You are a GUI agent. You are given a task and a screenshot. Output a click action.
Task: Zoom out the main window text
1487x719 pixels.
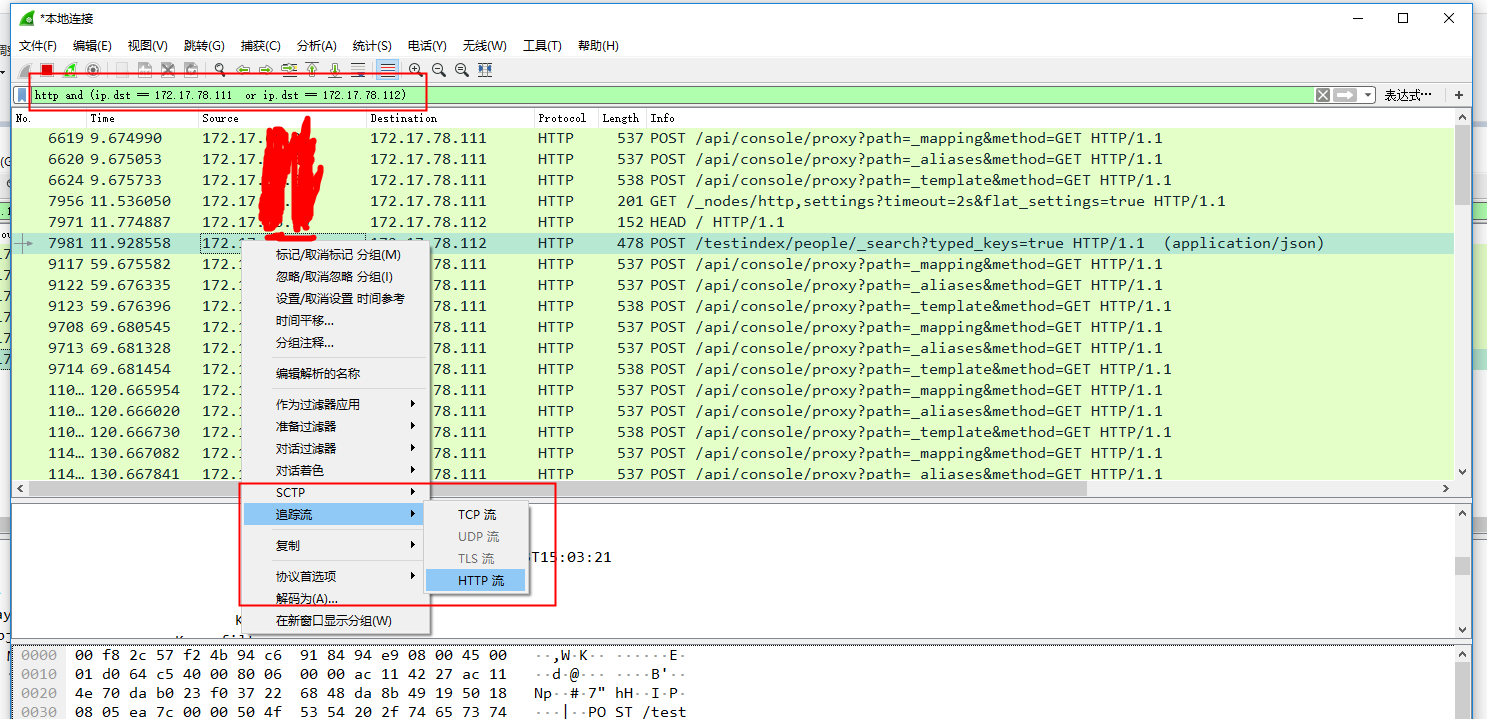click(x=438, y=70)
